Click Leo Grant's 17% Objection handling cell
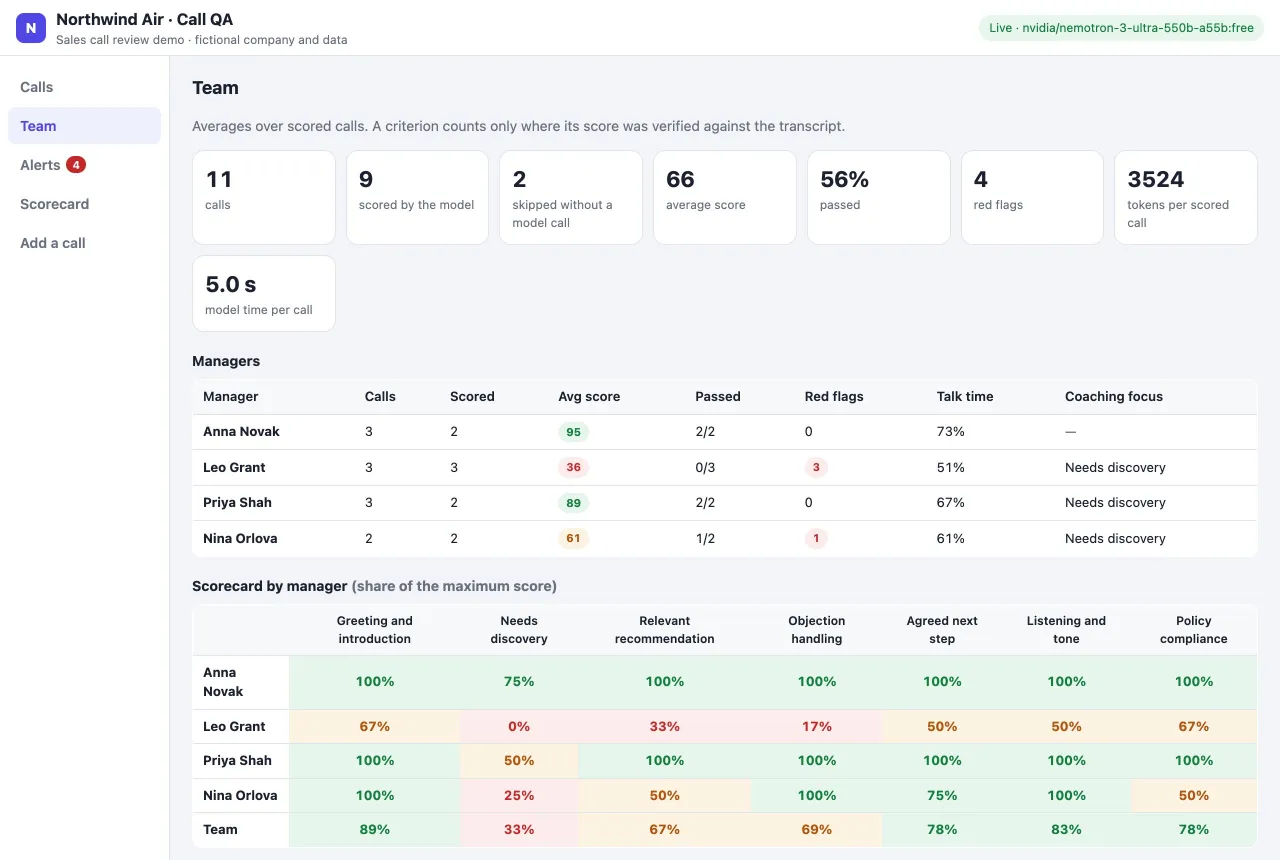Screen dimensions: 1280x860 click(817, 727)
